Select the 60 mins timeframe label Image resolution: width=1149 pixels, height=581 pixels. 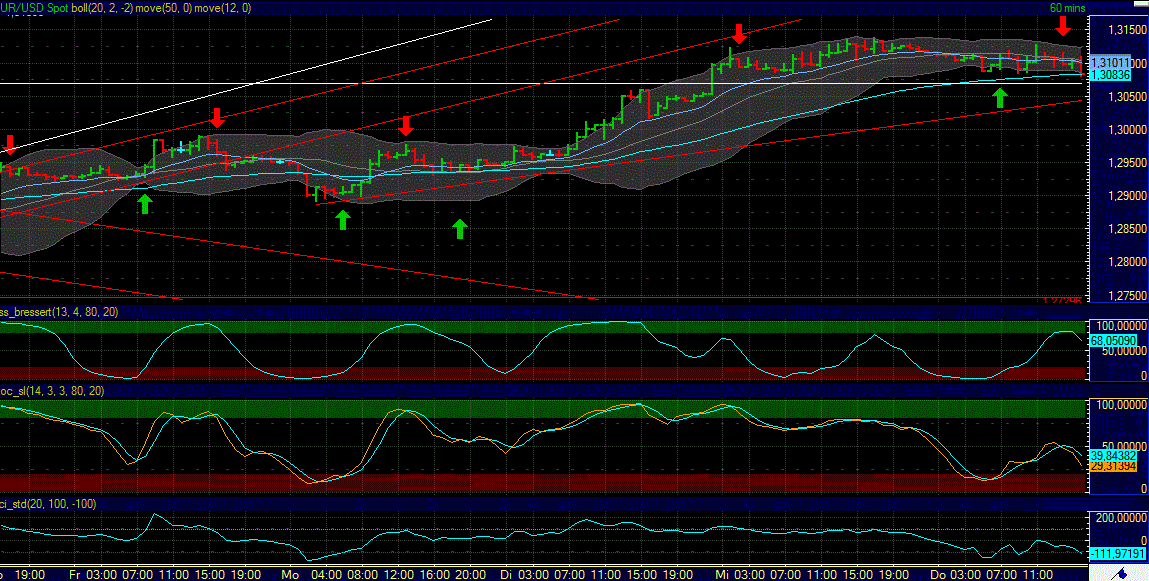[1067, 6]
